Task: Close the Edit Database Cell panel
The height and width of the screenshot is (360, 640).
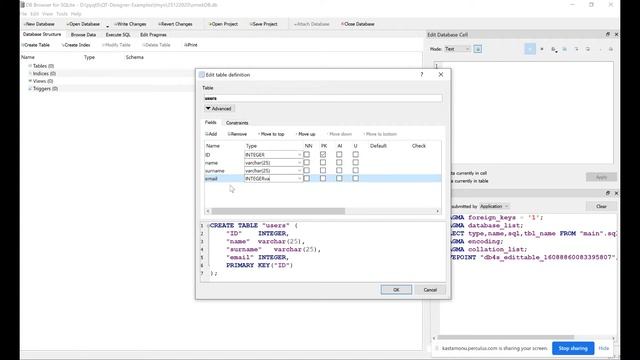Action: pos(616,34)
